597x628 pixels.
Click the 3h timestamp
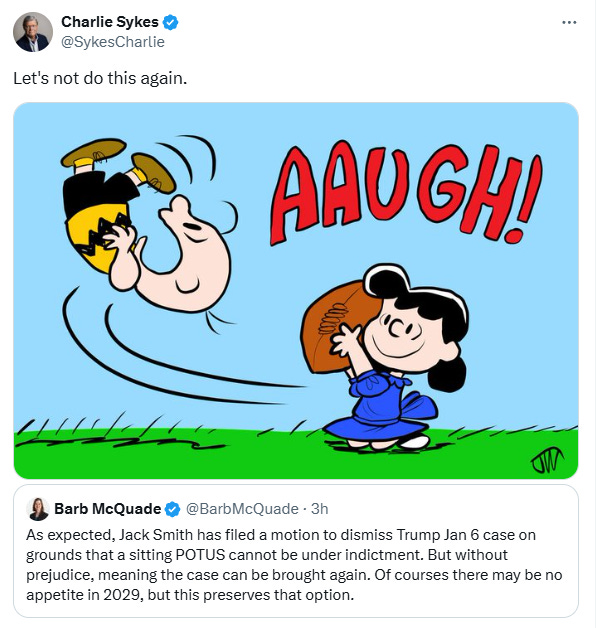point(320,509)
